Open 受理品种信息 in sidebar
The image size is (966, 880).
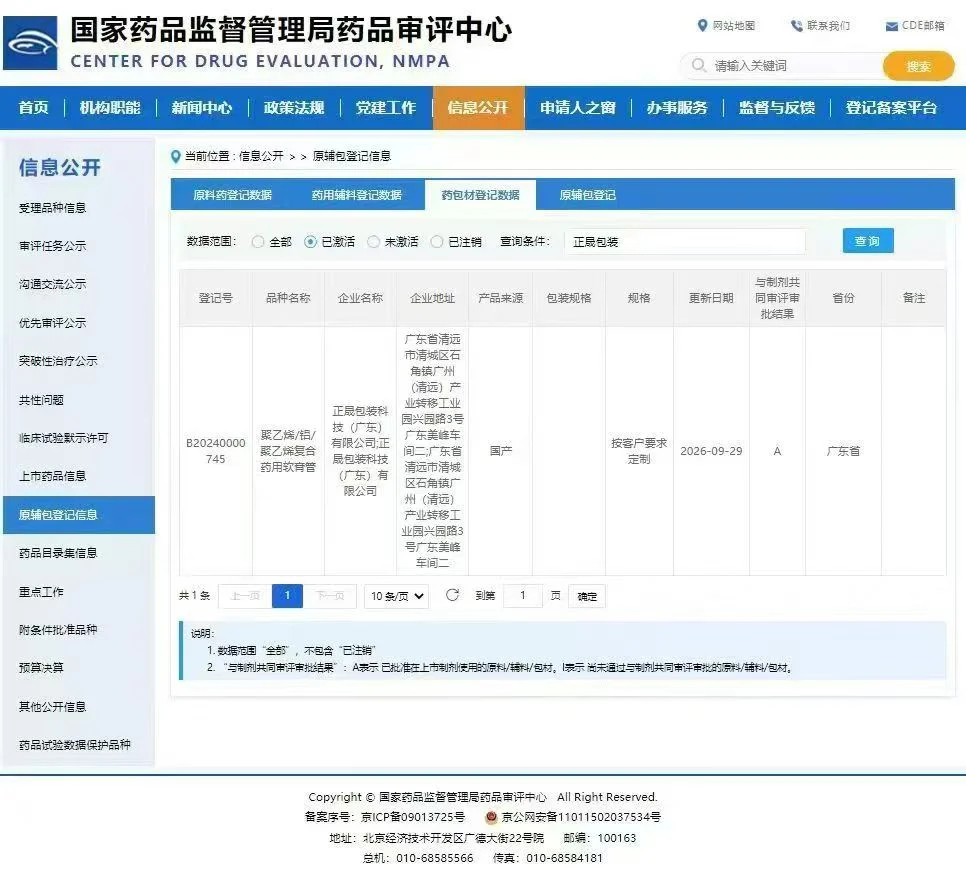click(x=52, y=208)
